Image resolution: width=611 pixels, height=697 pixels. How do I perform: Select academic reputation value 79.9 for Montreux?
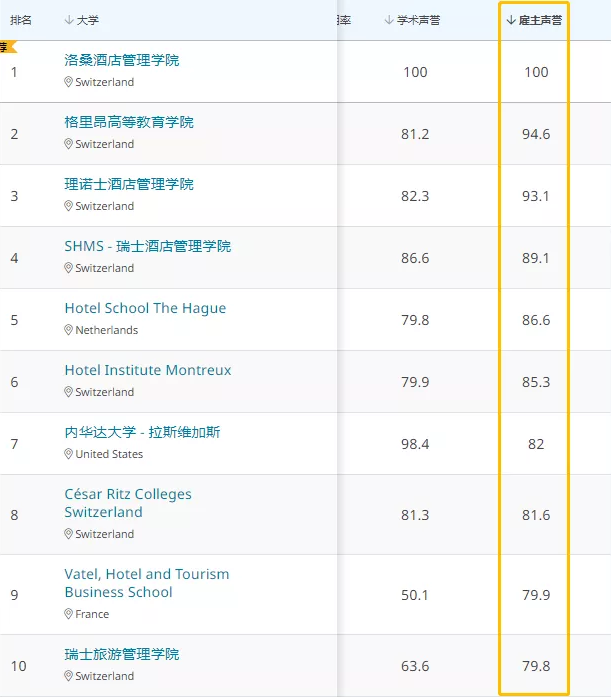tap(415, 382)
